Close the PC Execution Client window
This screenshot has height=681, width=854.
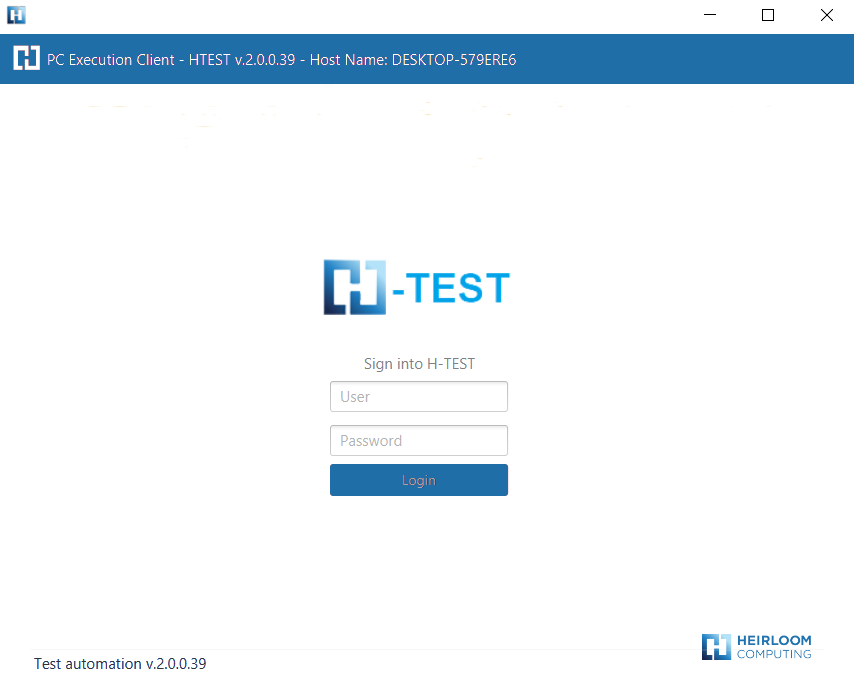click(x=826, y=15)
